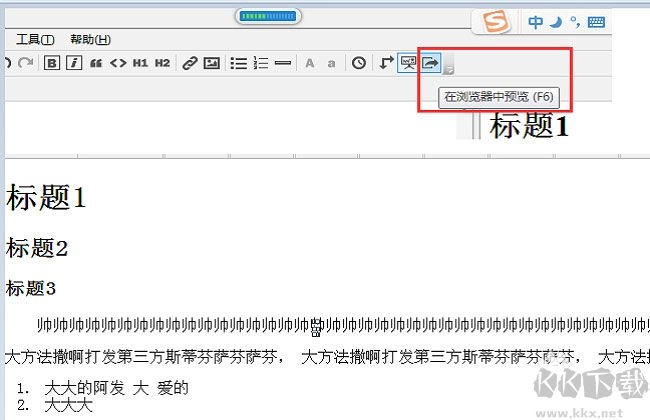Screen dimensions: 650x420
Task: Convert text to lowercase with the a icon
Action: pos(331,64)
